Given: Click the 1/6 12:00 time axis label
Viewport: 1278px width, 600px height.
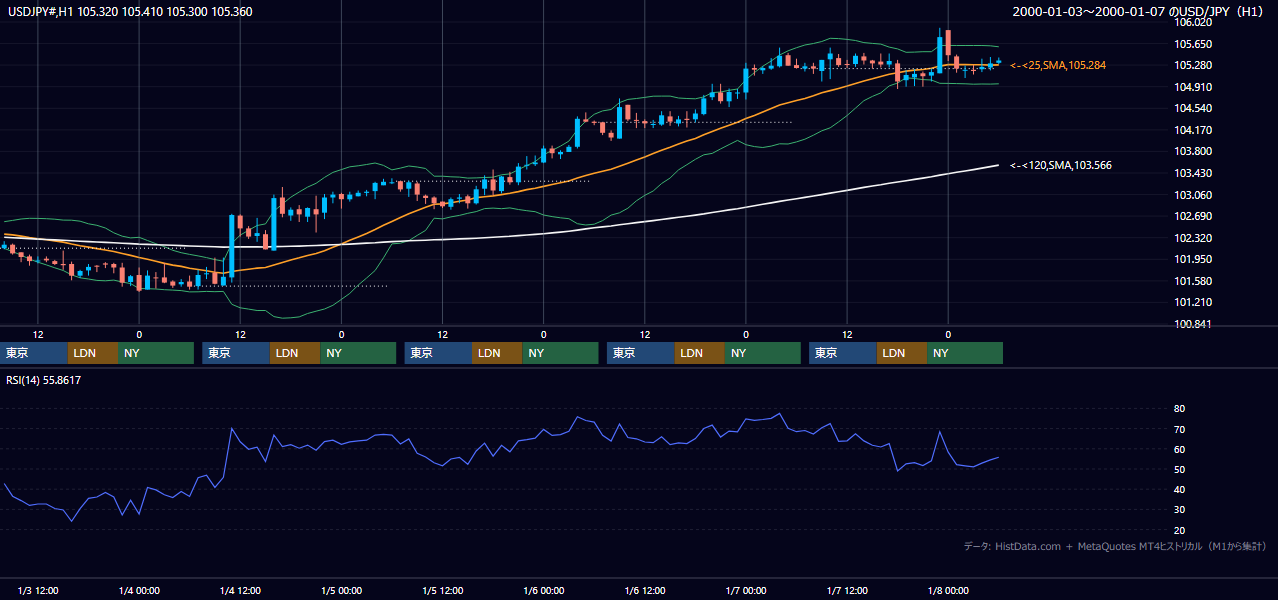Looking at the screenshot, I should click(644, 591).
